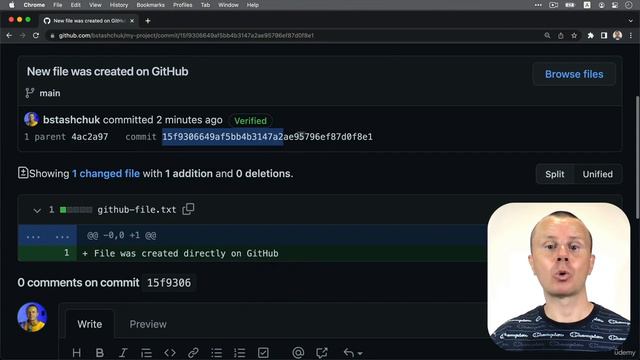Apply italic formatting in the comment
Viewport: 640px width, 360px height.
(122, 353)
